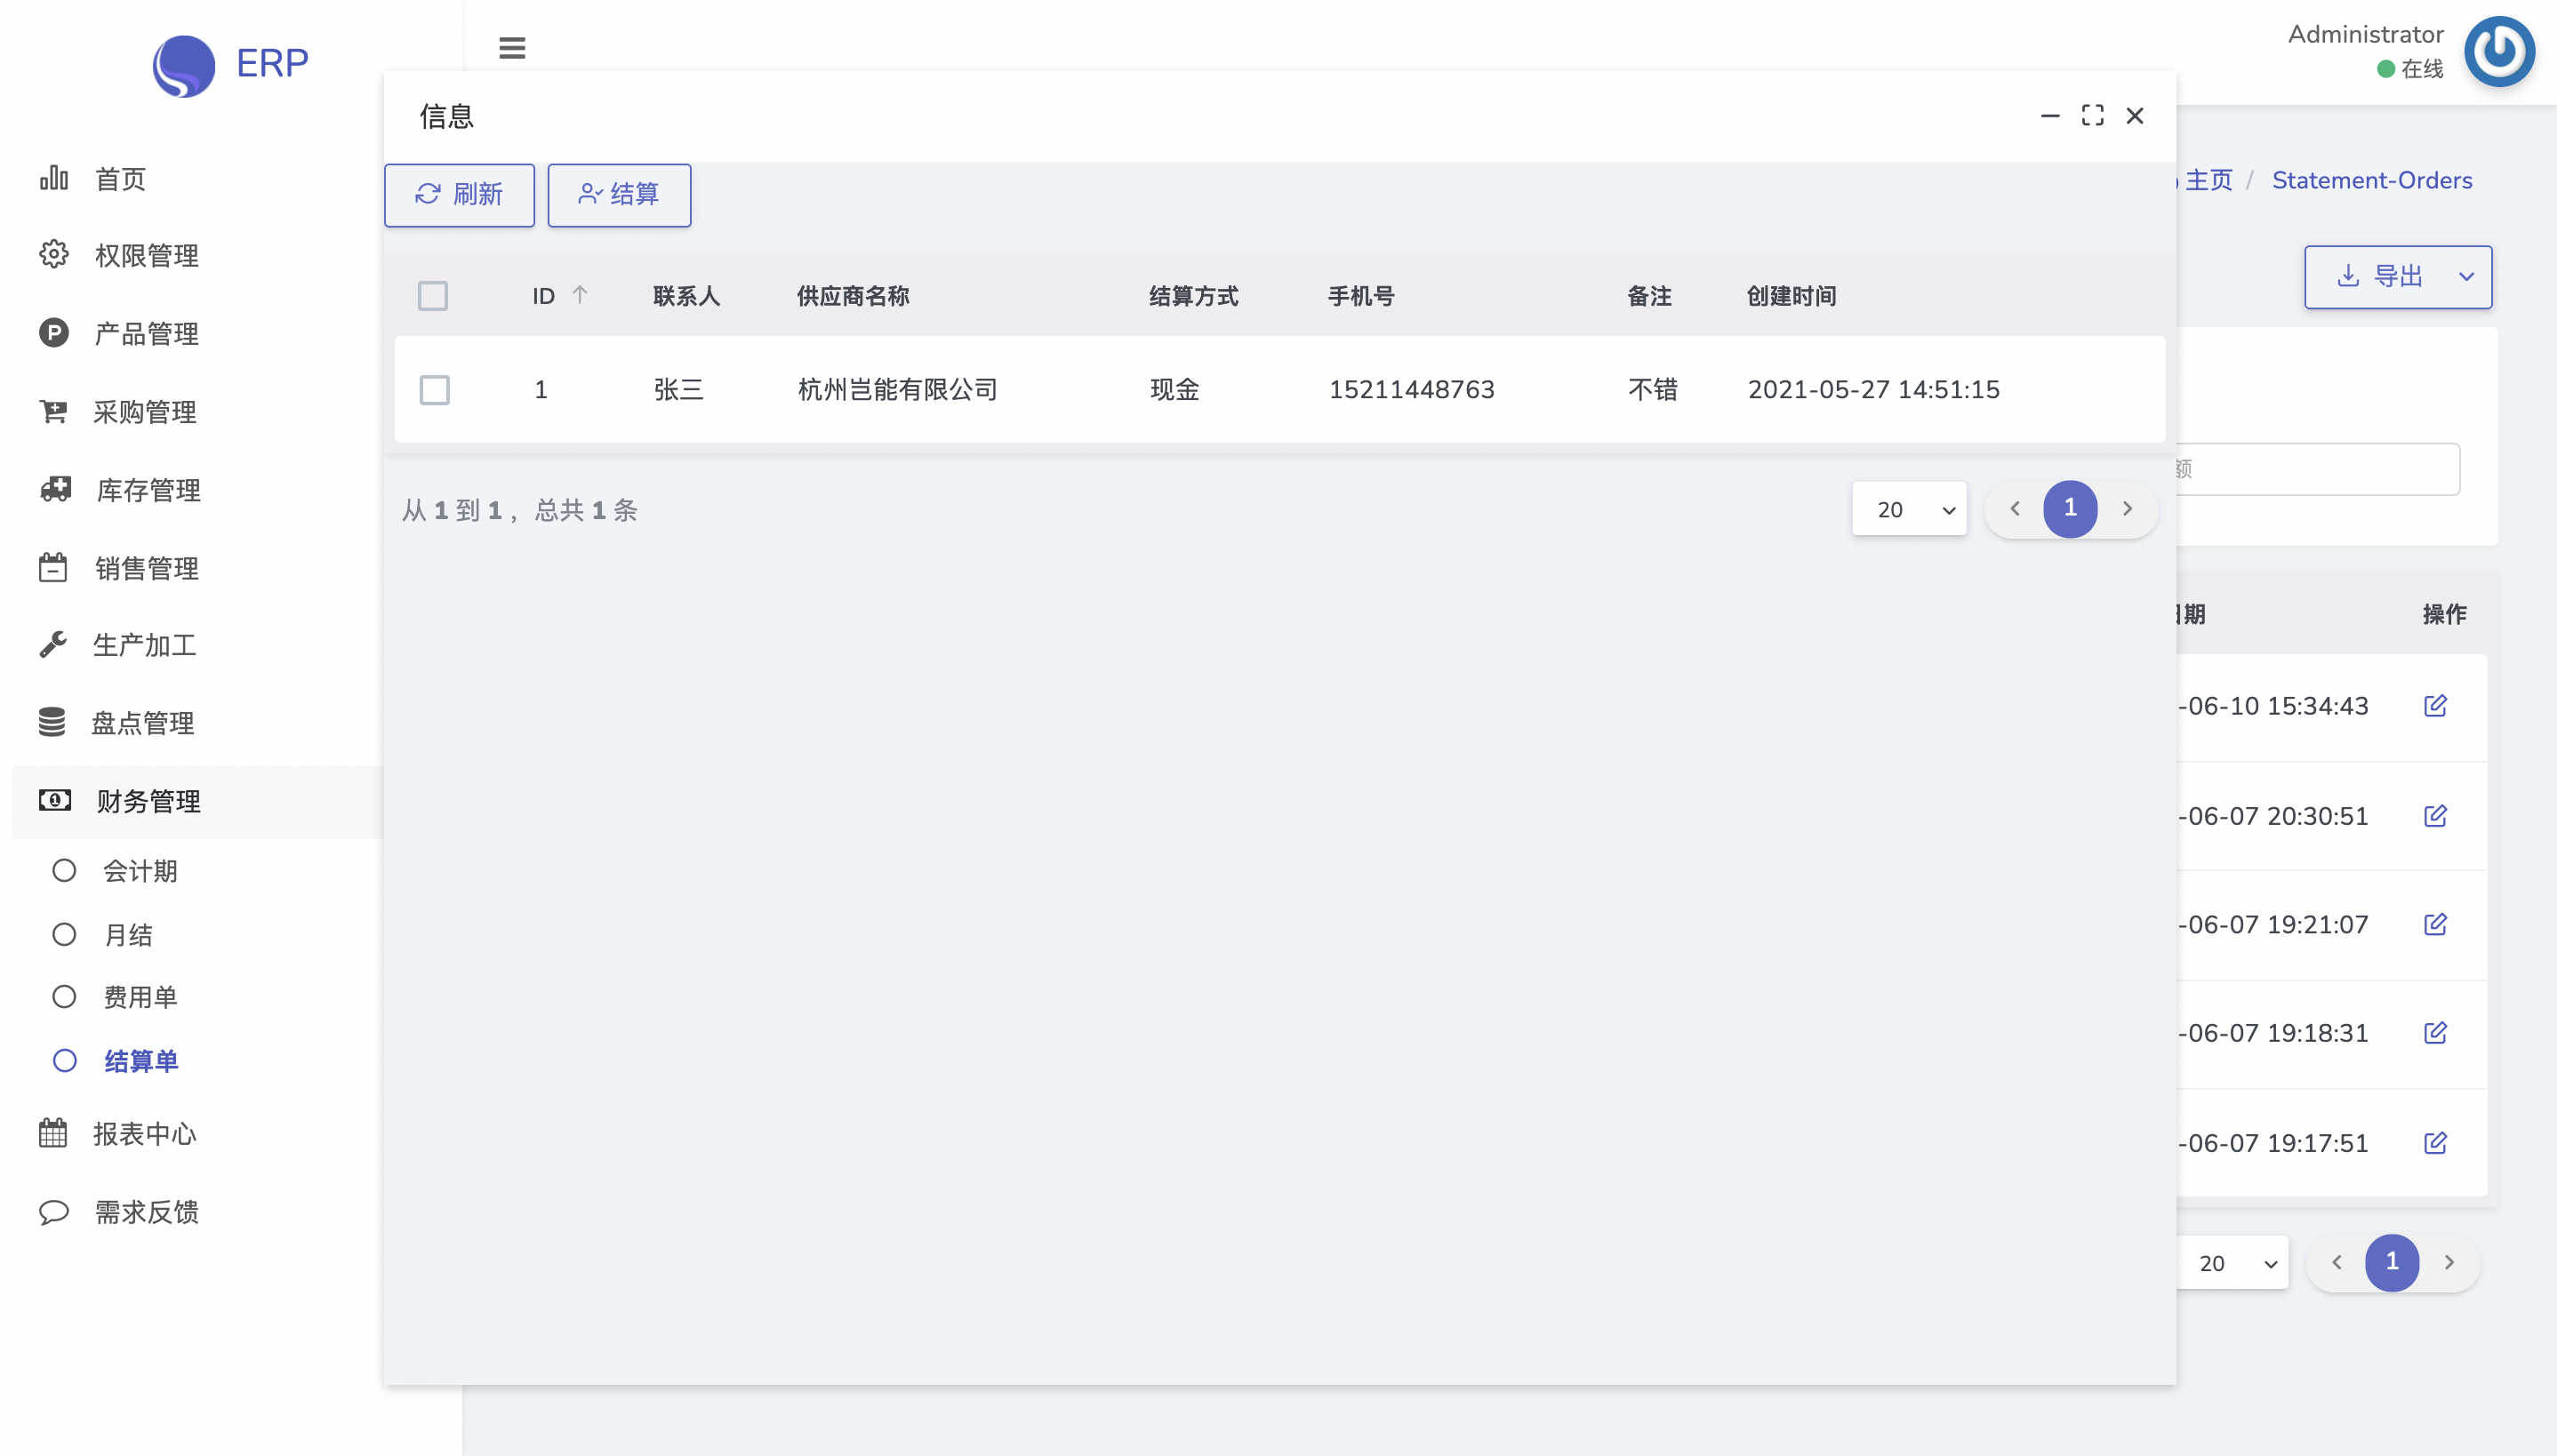Click the hamburger menu toggle icon
This screenshot has width=2557, height=1456.
click(512, 48)
